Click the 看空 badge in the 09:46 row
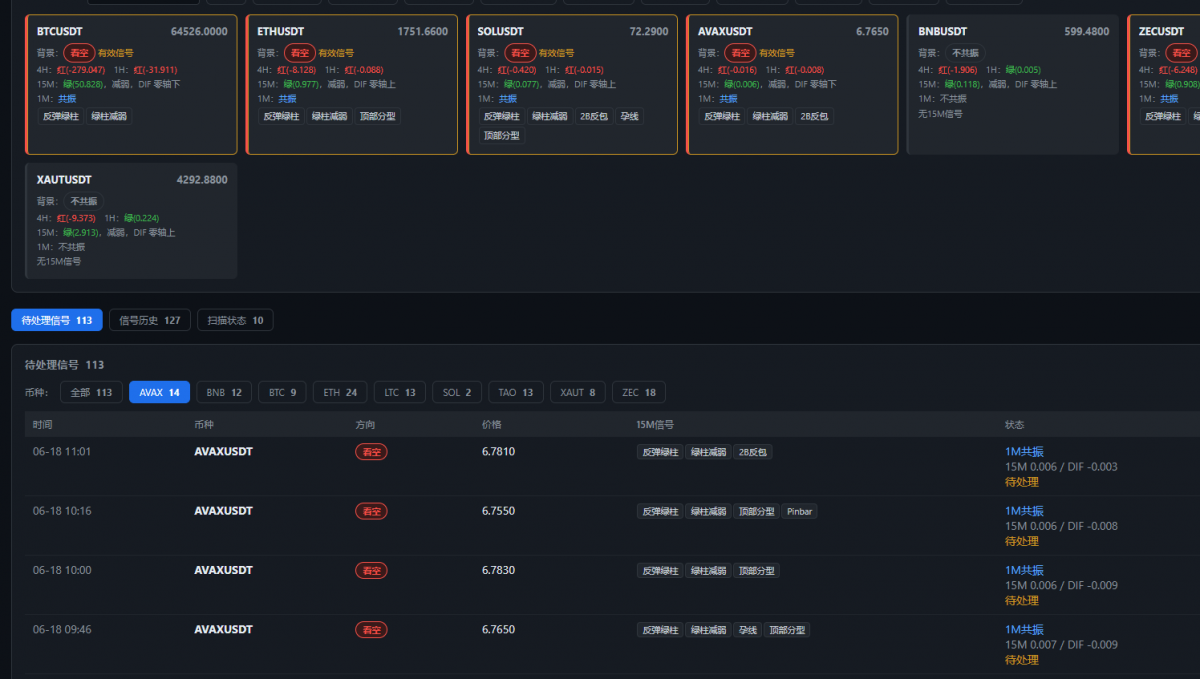The width and height of the screenshot is (1200, 679). [371, 630]
